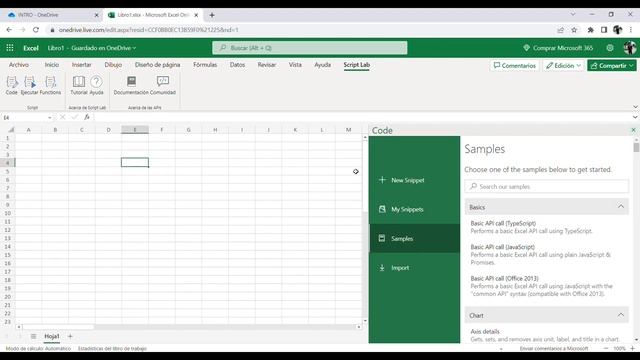Click Estadísticas del libro de trabajo
This screenshot has height=360, width=640.
112,348
